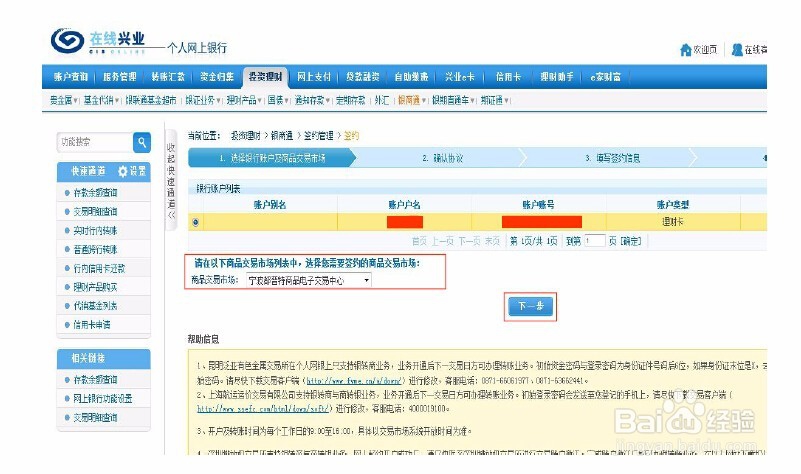Click the home icon next to 欢迎页
Image resolution: width=801 pixels, height=474 pixels.
(686, 50)
